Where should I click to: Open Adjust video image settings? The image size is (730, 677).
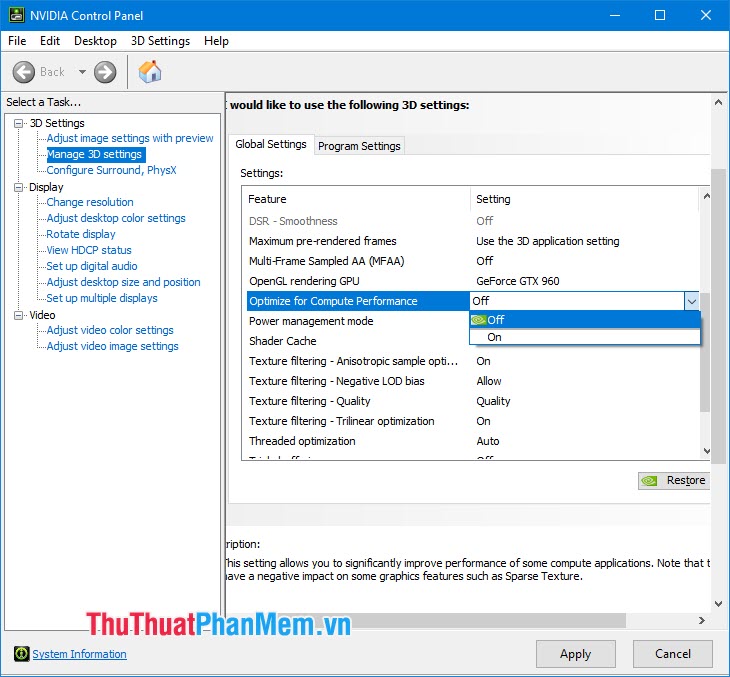tap(112, 346)
